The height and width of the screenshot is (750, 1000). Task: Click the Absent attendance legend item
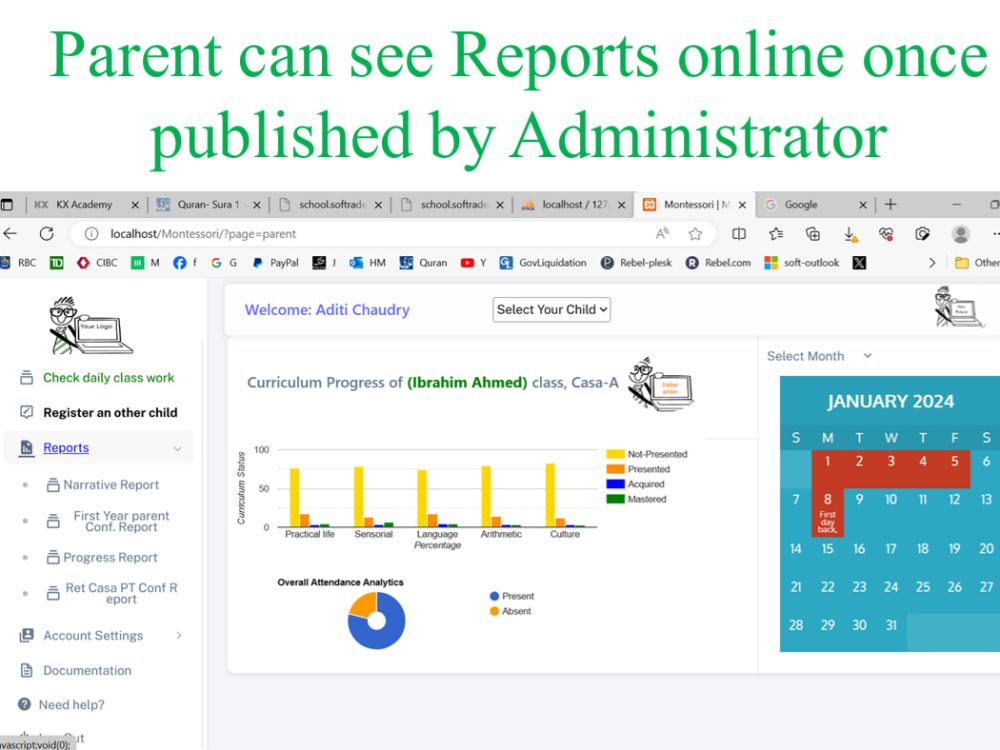(510, 611)
